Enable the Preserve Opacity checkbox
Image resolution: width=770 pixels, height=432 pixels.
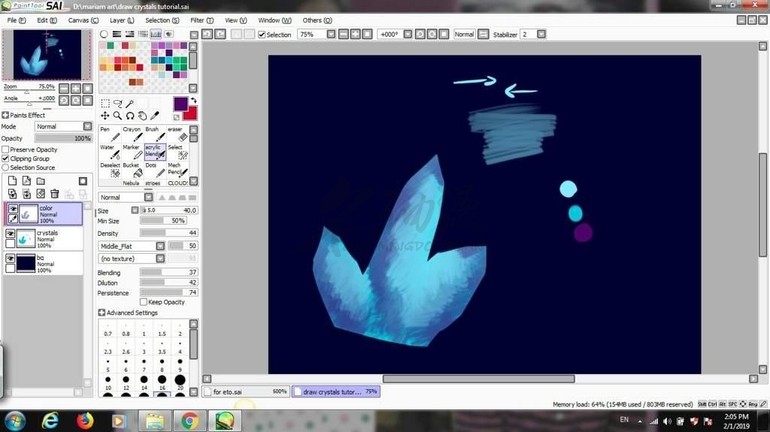click(x=5, y=149)
